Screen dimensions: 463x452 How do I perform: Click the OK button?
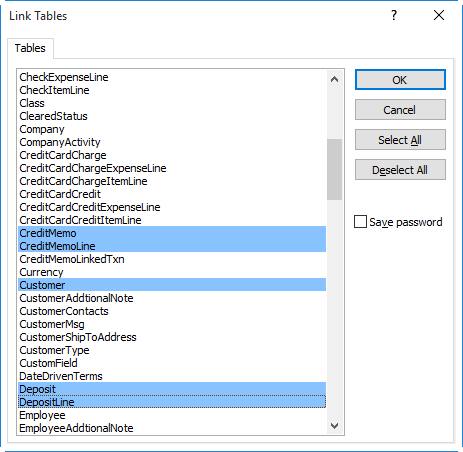coord(400,80)
